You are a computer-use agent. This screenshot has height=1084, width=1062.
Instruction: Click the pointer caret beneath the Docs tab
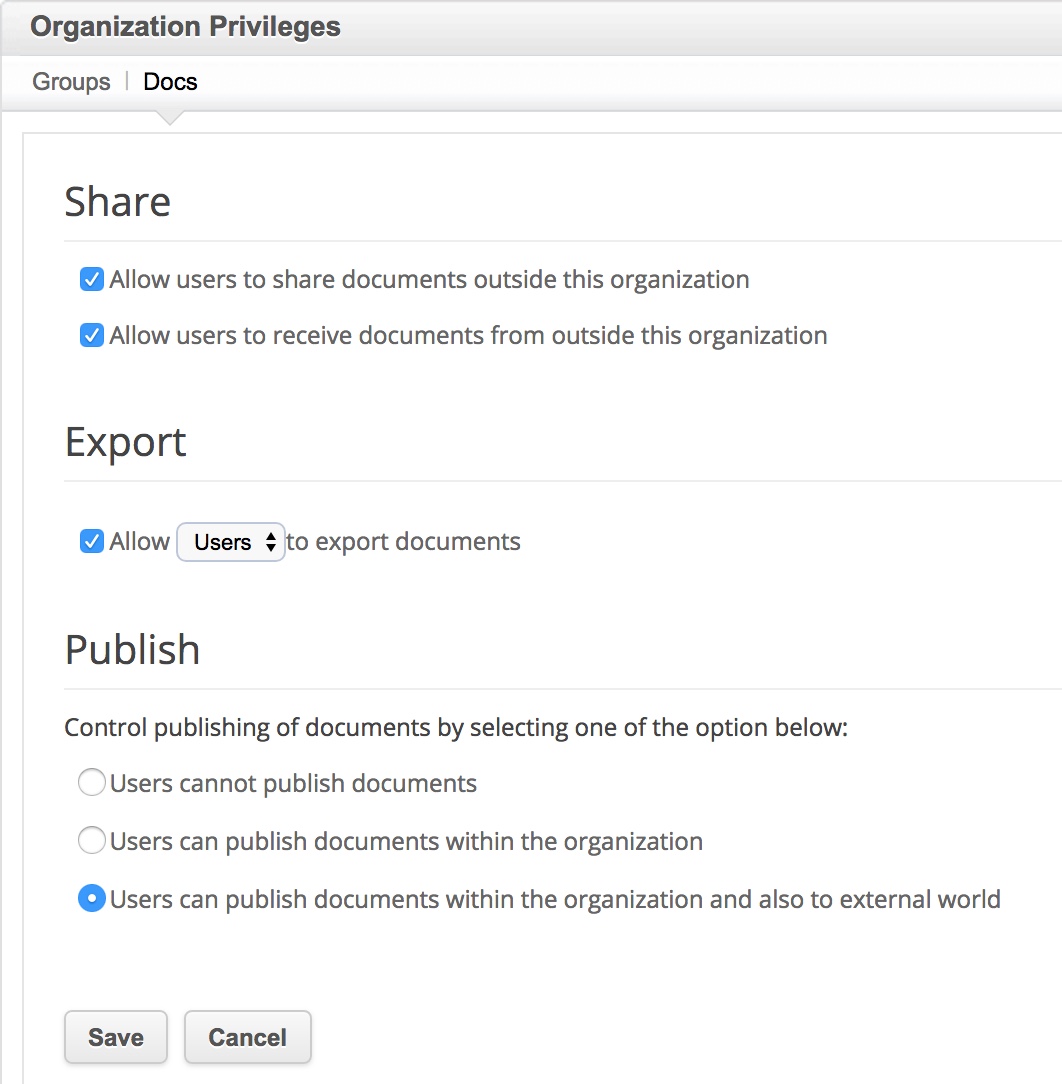coord(170,118)
